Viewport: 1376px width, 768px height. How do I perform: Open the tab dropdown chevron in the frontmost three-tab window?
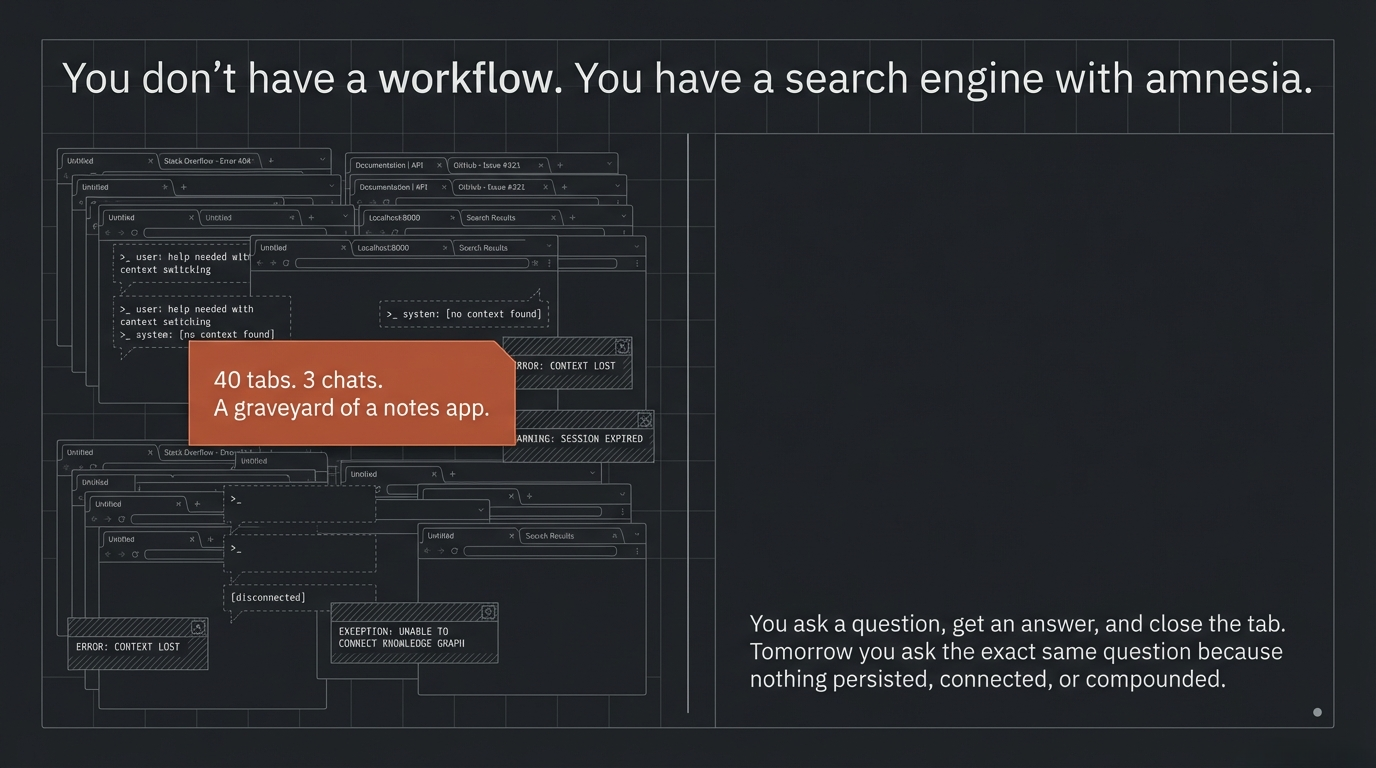point(548,246)
